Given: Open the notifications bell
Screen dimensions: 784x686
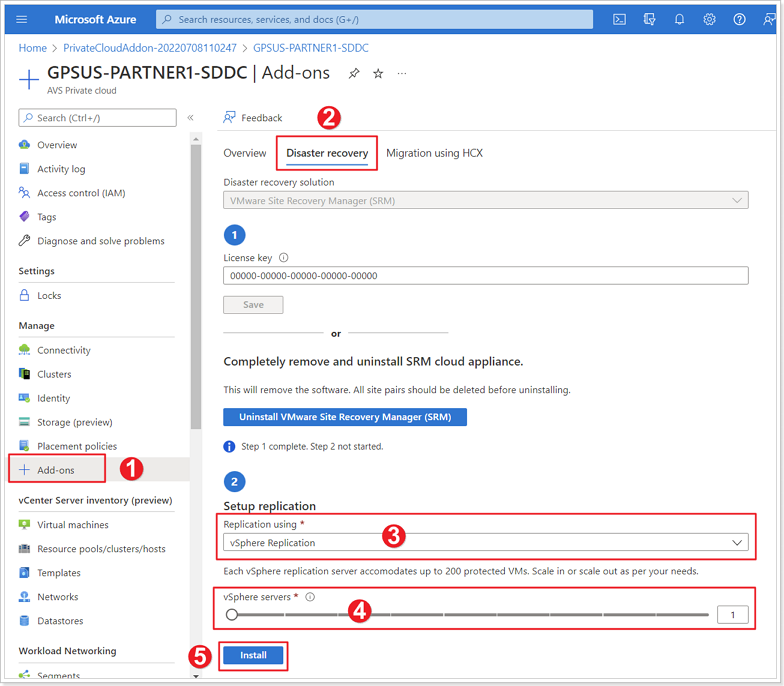Looking at the screenshot, I should click(679, 20).
